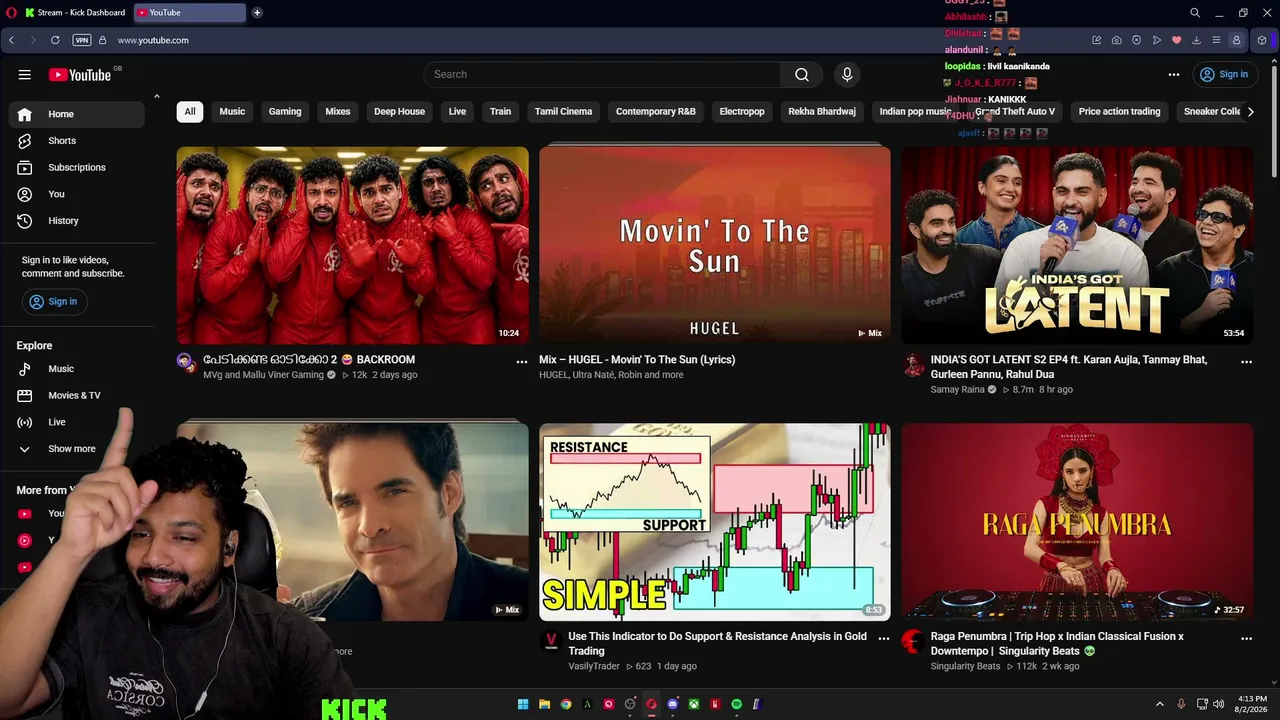
Task: Open the Windows Start menu
Action: point(523,704)
